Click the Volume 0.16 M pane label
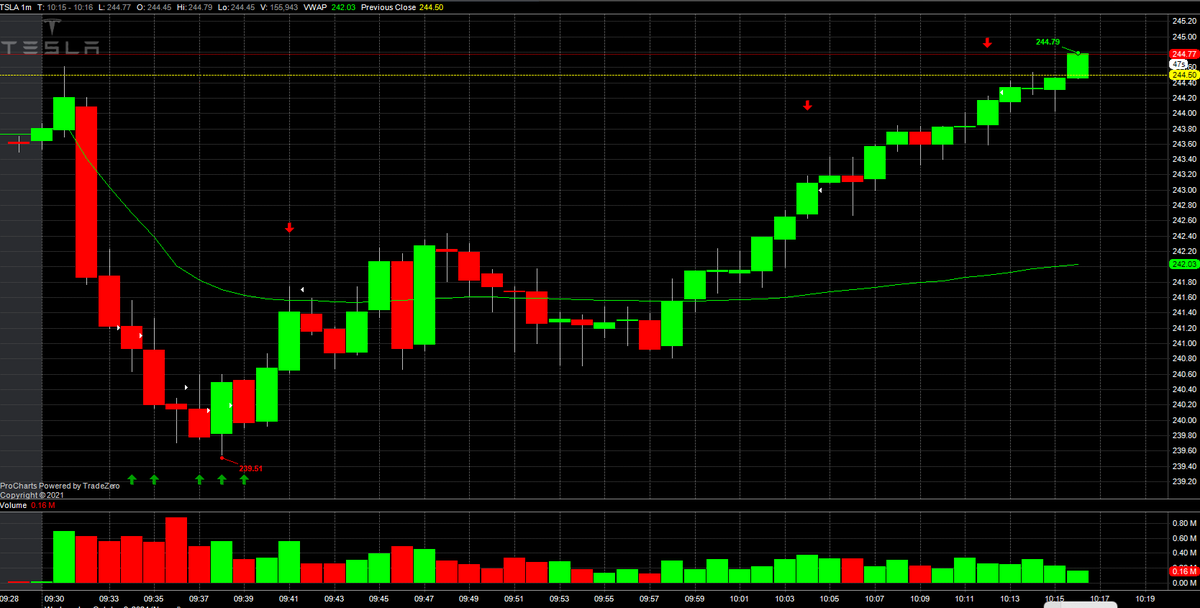The height and width of the screenshot is (608, 1200). click(29, 506)
